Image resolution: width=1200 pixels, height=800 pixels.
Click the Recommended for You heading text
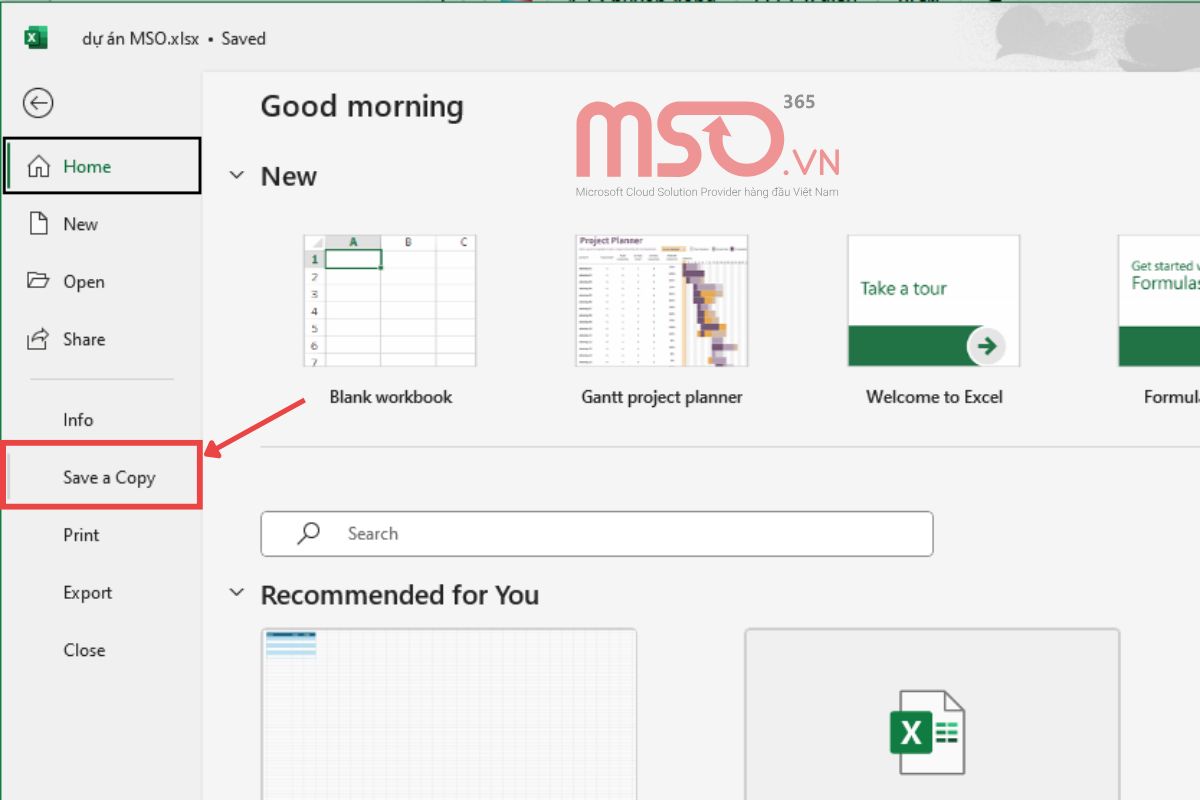(x=400, y=594)
